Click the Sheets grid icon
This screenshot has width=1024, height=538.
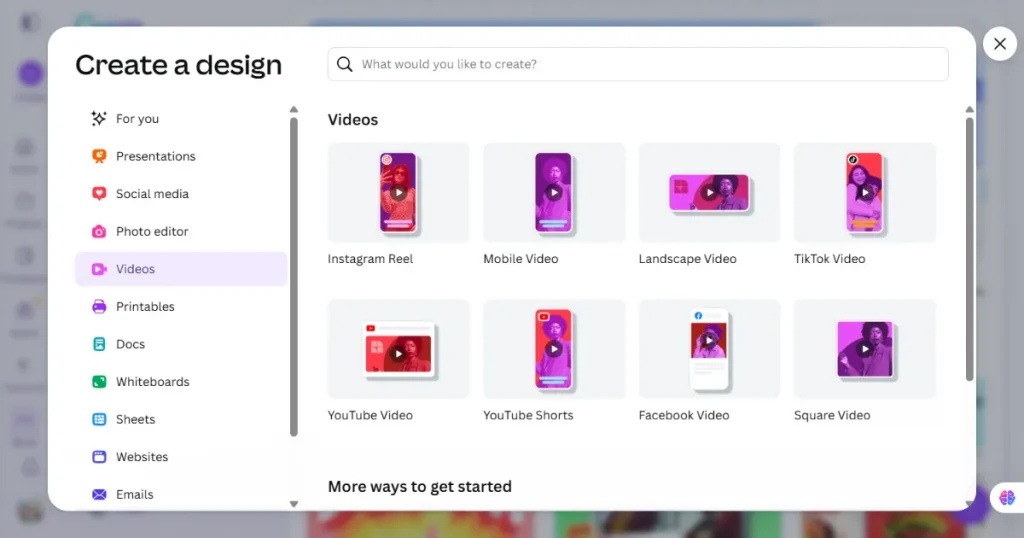point(99,419)
